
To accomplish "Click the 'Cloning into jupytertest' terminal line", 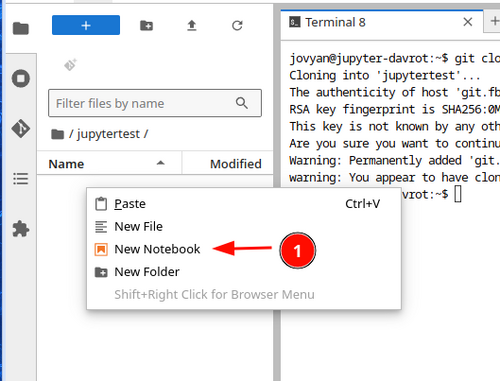I will pyautogui.click(x=385, y=75).
